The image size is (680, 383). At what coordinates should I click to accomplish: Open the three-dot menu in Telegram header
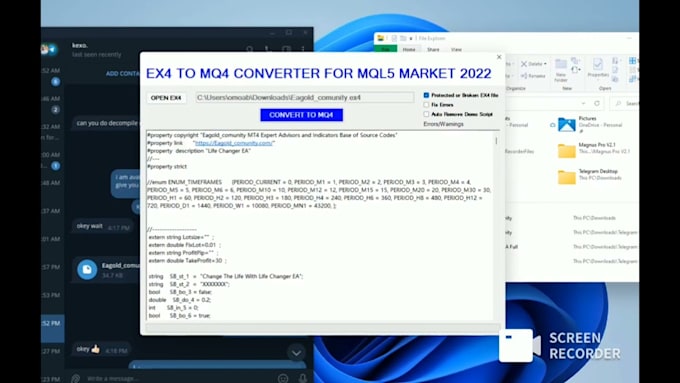tap(303, 49)
